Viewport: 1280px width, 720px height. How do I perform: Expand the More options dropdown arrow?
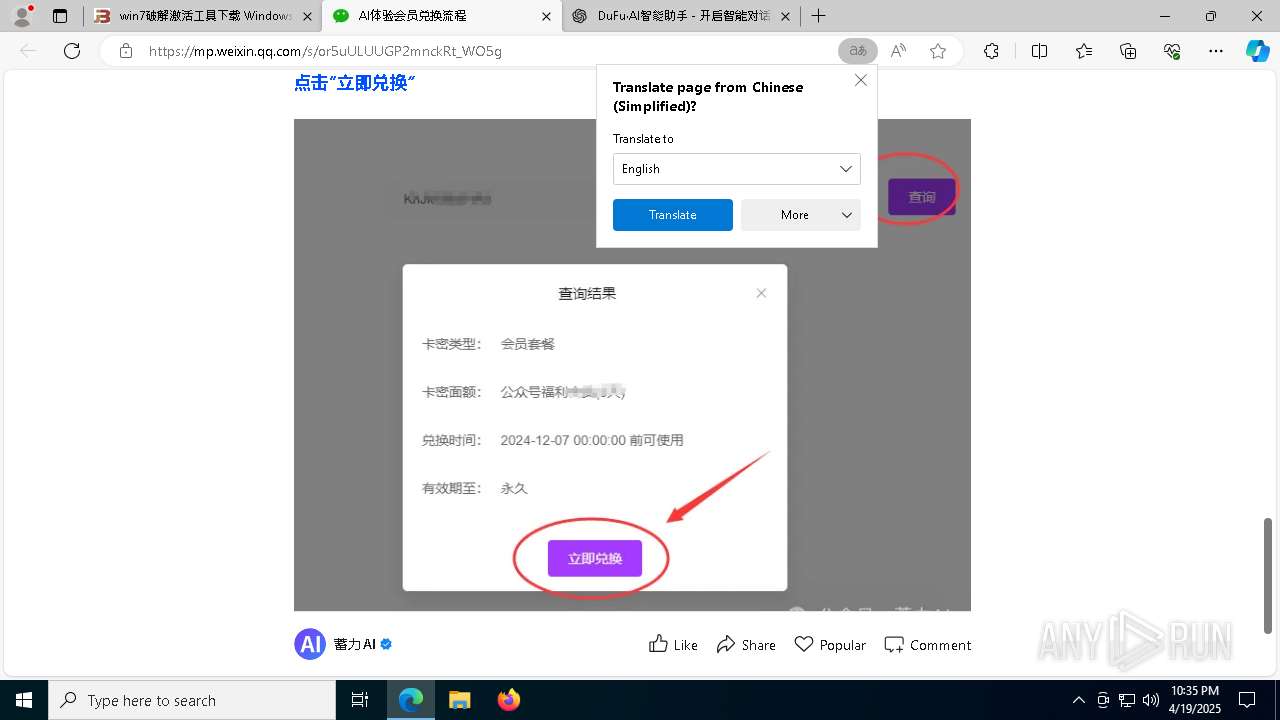click(847, 215)
